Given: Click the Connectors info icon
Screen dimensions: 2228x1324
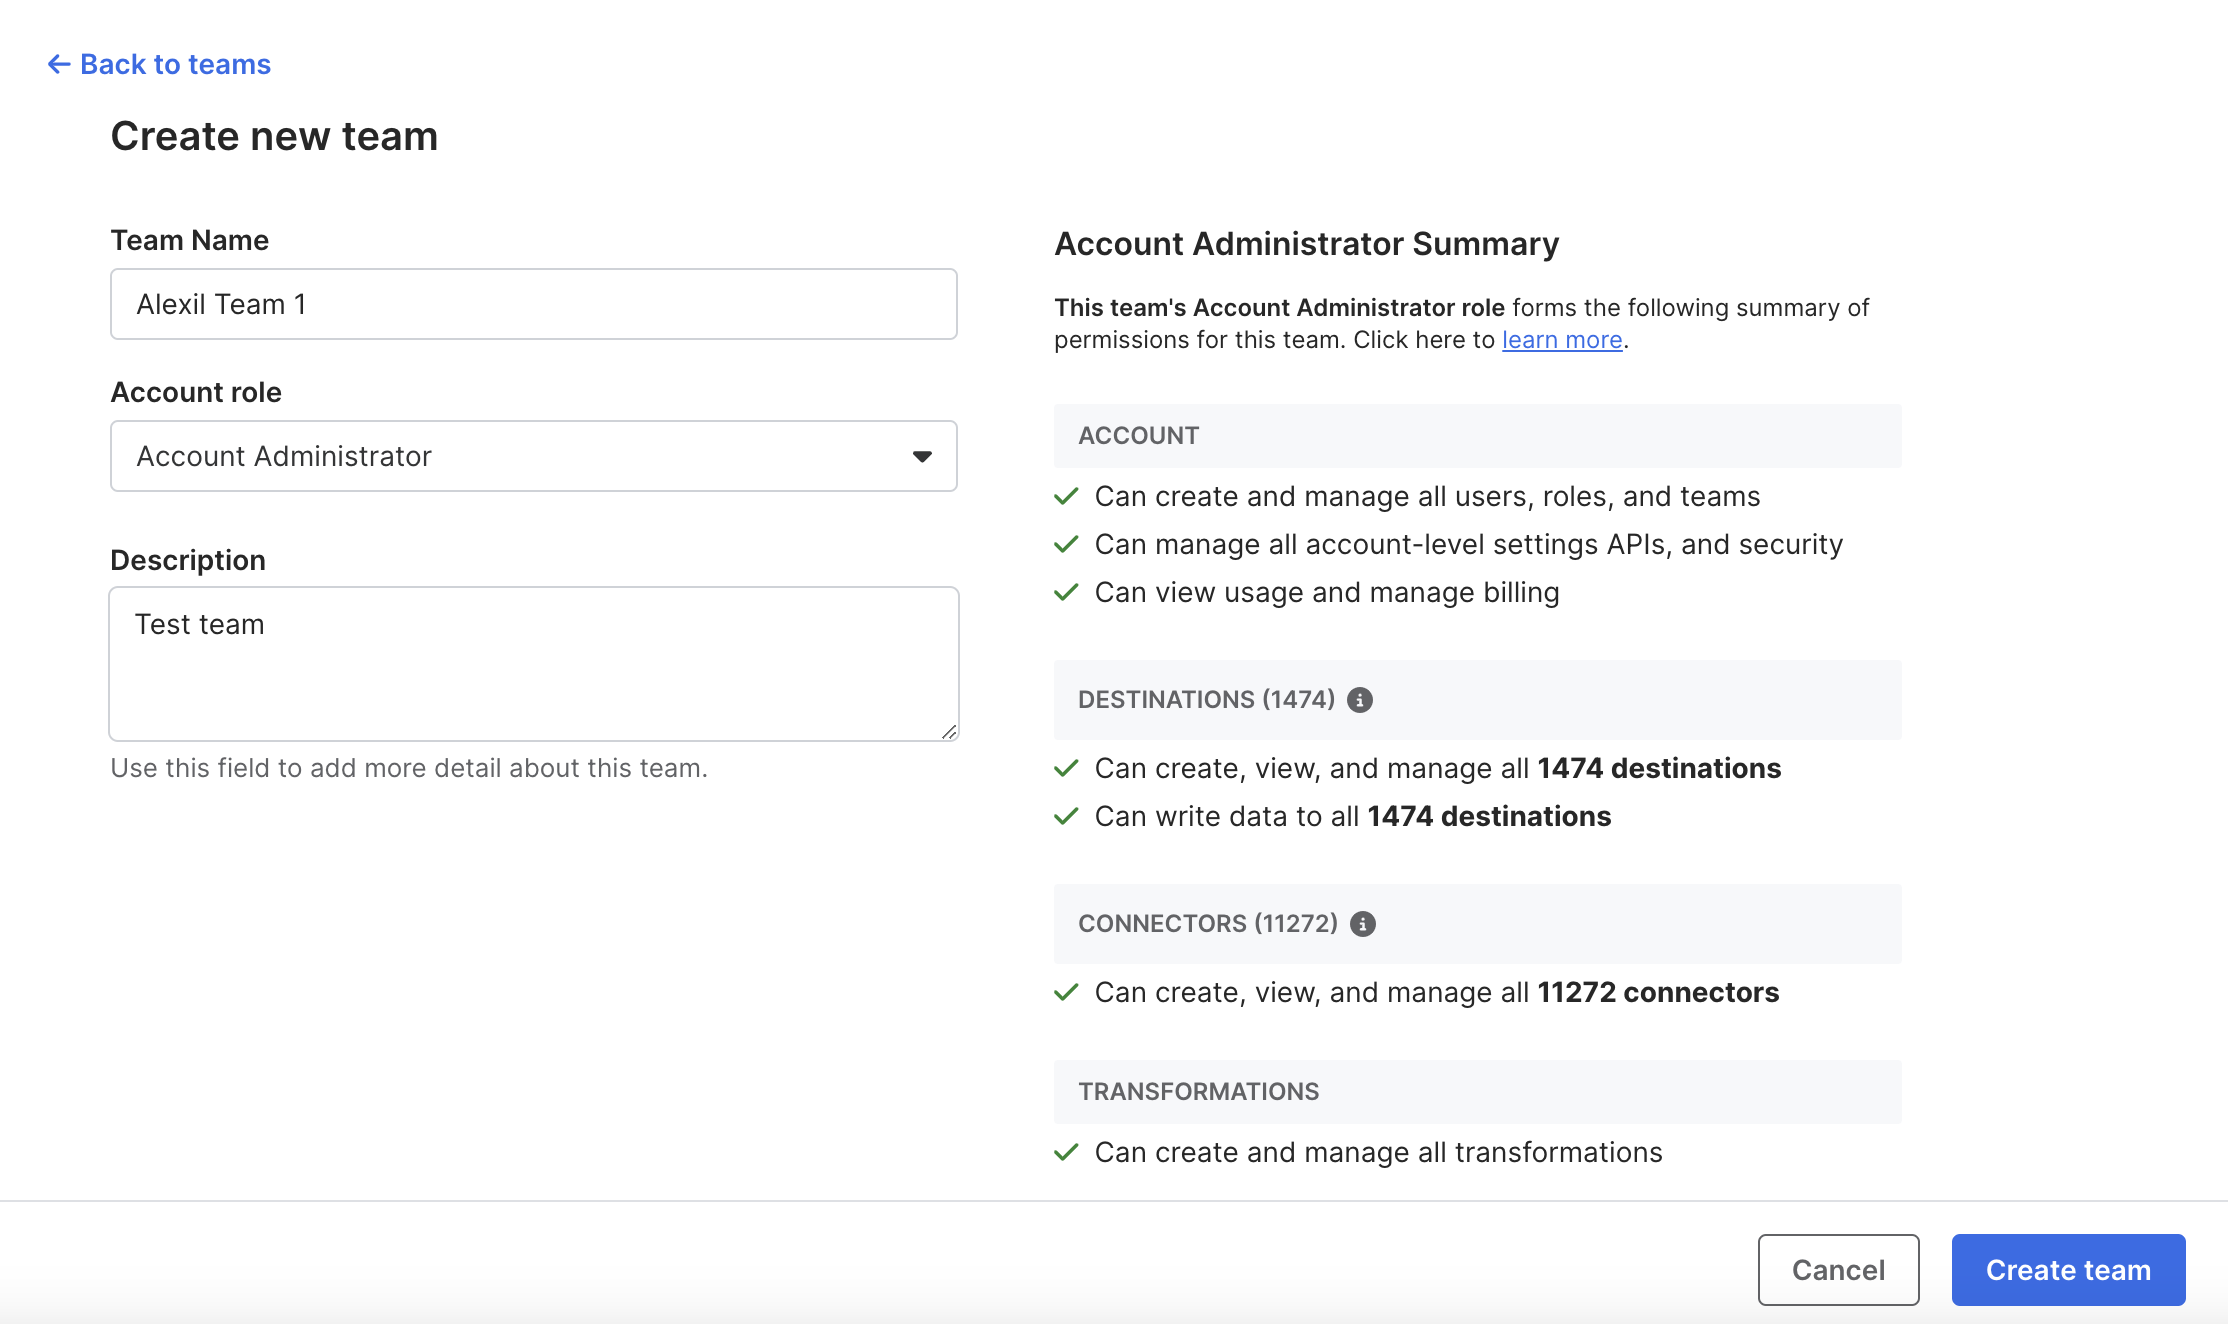Looking at the screenshot, I should coord(1363,924).
